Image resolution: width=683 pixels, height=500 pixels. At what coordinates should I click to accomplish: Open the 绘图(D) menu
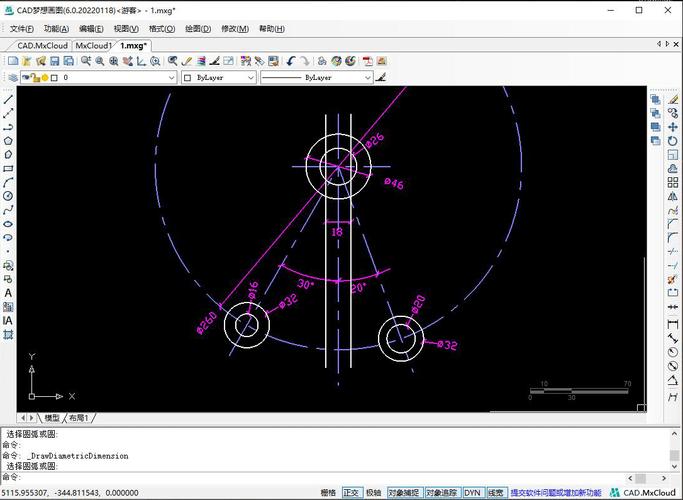coord(198,29)
